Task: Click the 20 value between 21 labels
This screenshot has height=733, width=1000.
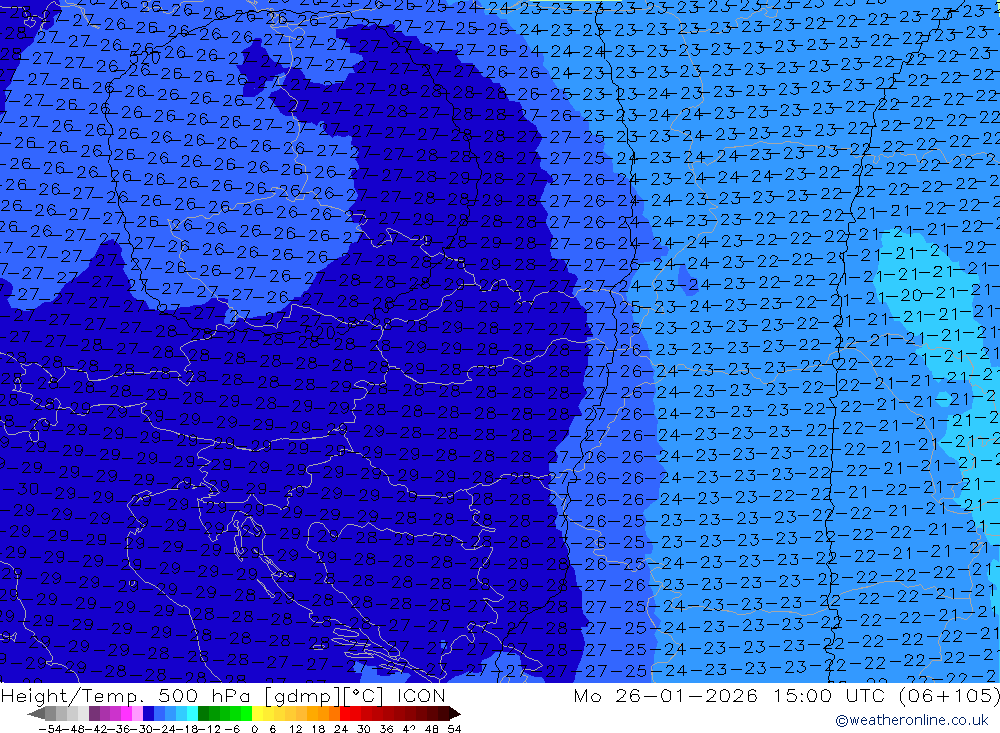Action: (x=911, y=295)
